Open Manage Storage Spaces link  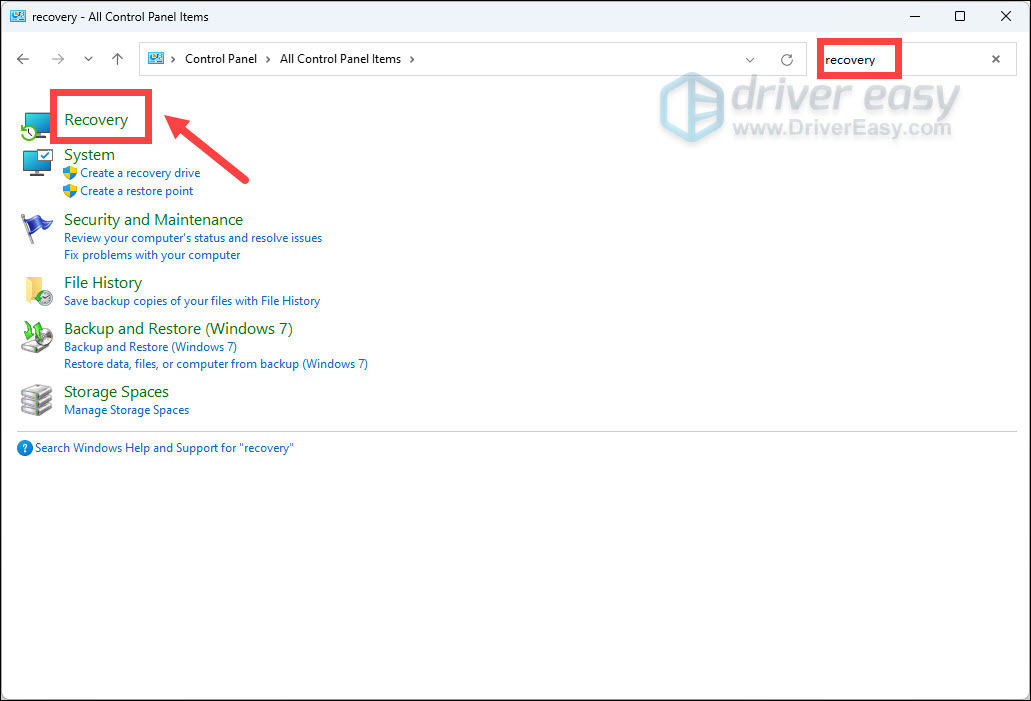[x=126, y=410]
